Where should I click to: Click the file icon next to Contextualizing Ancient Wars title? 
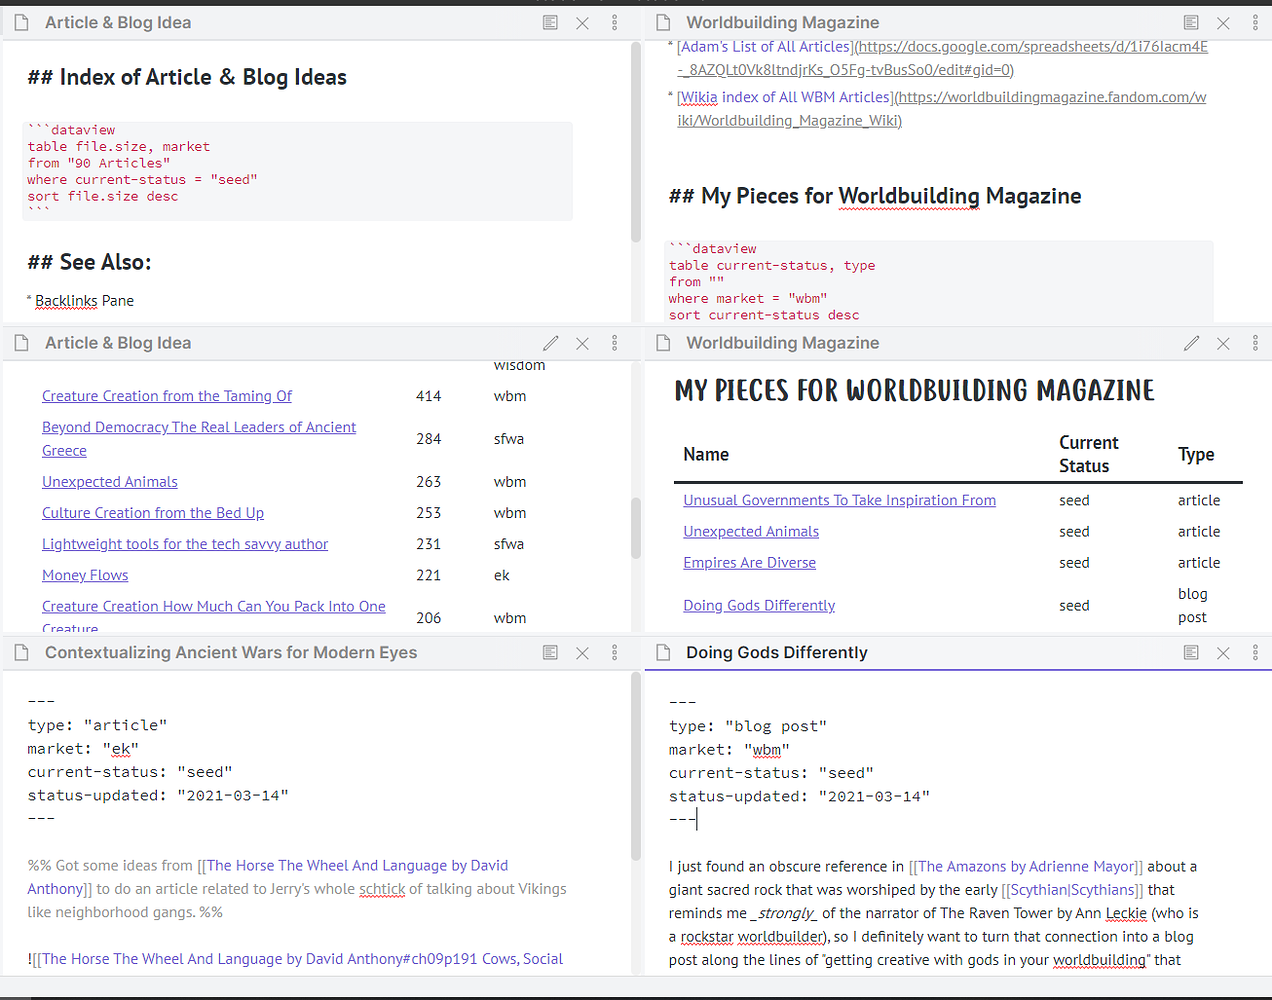(x=21, y=652)
